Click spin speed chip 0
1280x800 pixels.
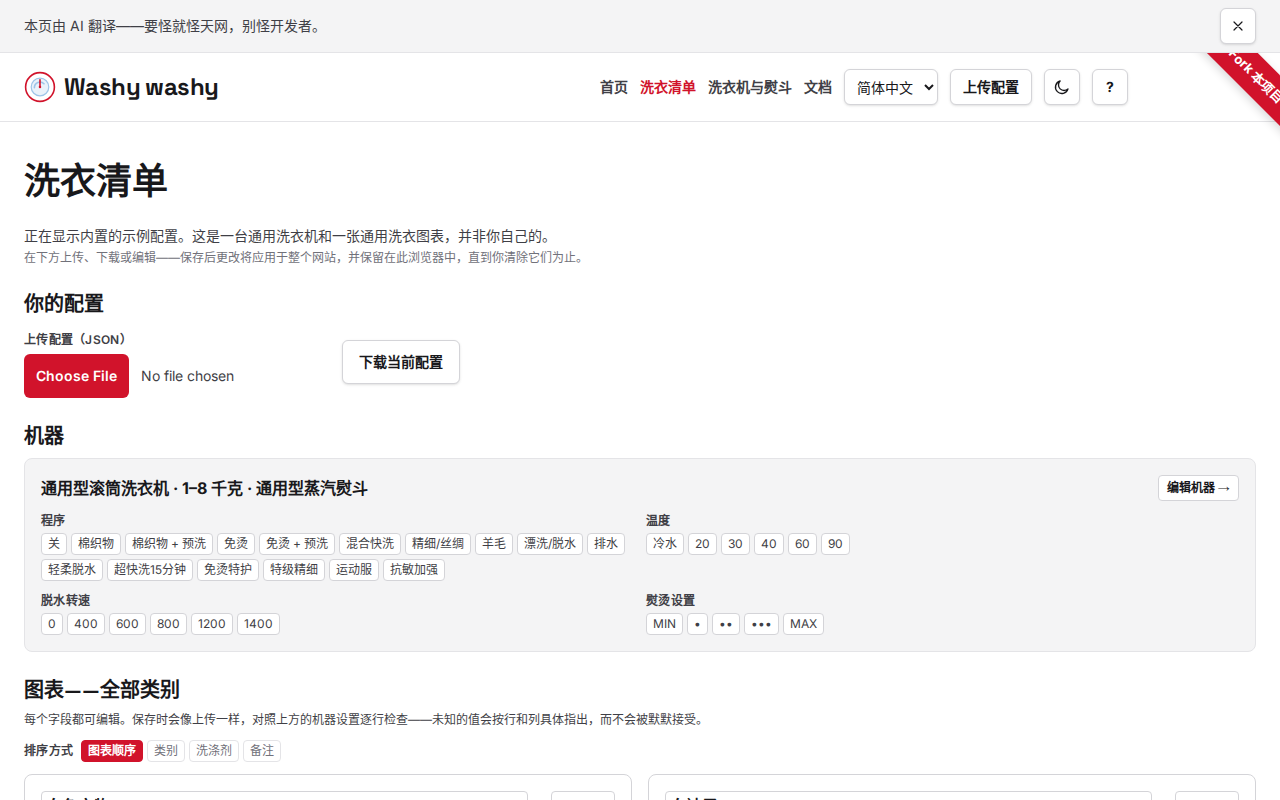(52, 624)
